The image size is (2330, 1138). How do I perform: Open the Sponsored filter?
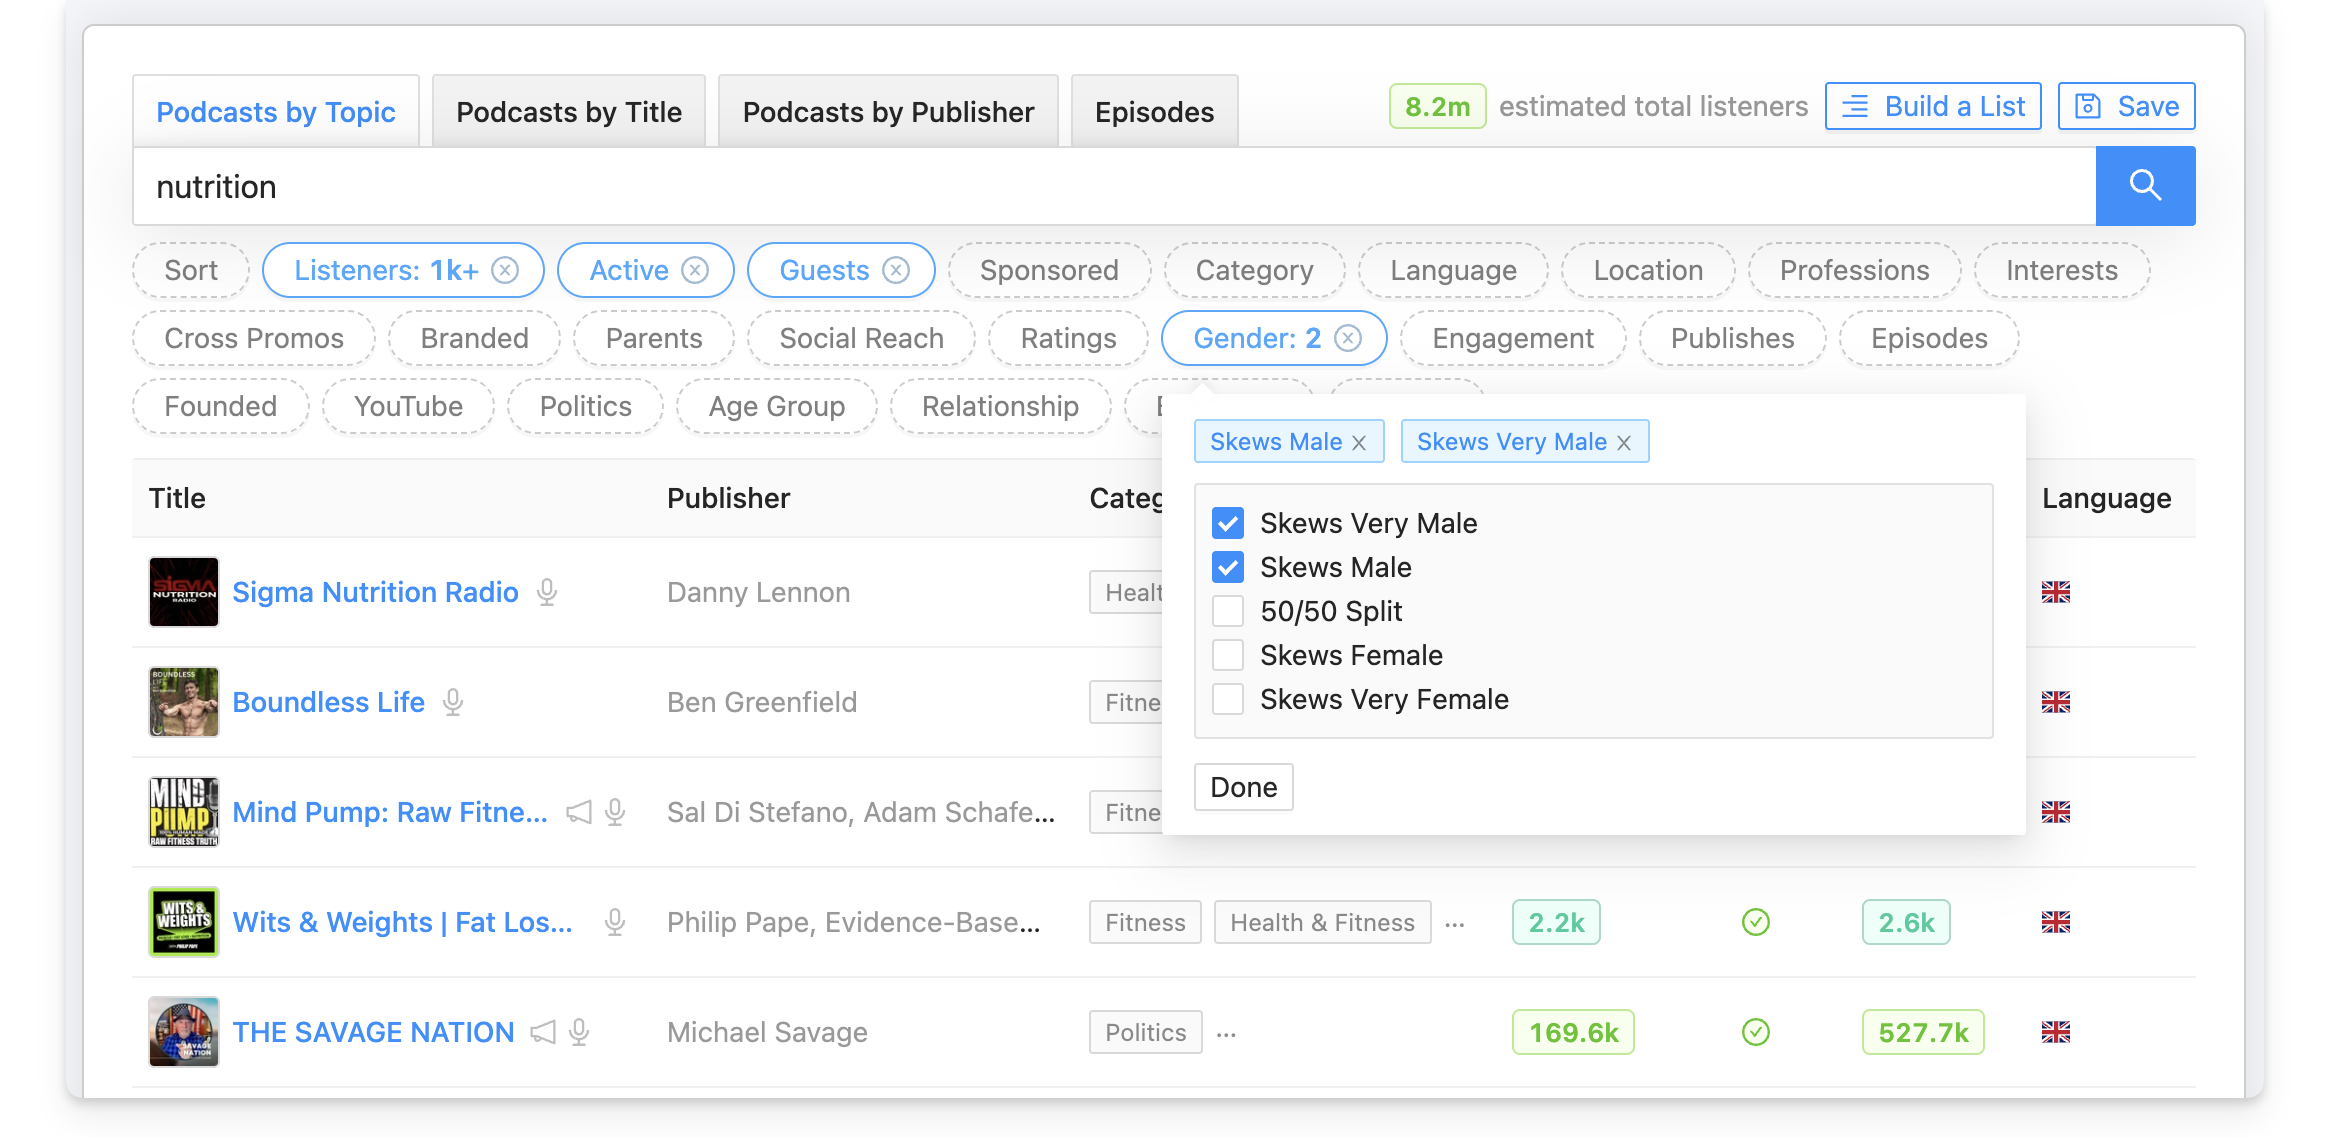tap(1049, 271)
